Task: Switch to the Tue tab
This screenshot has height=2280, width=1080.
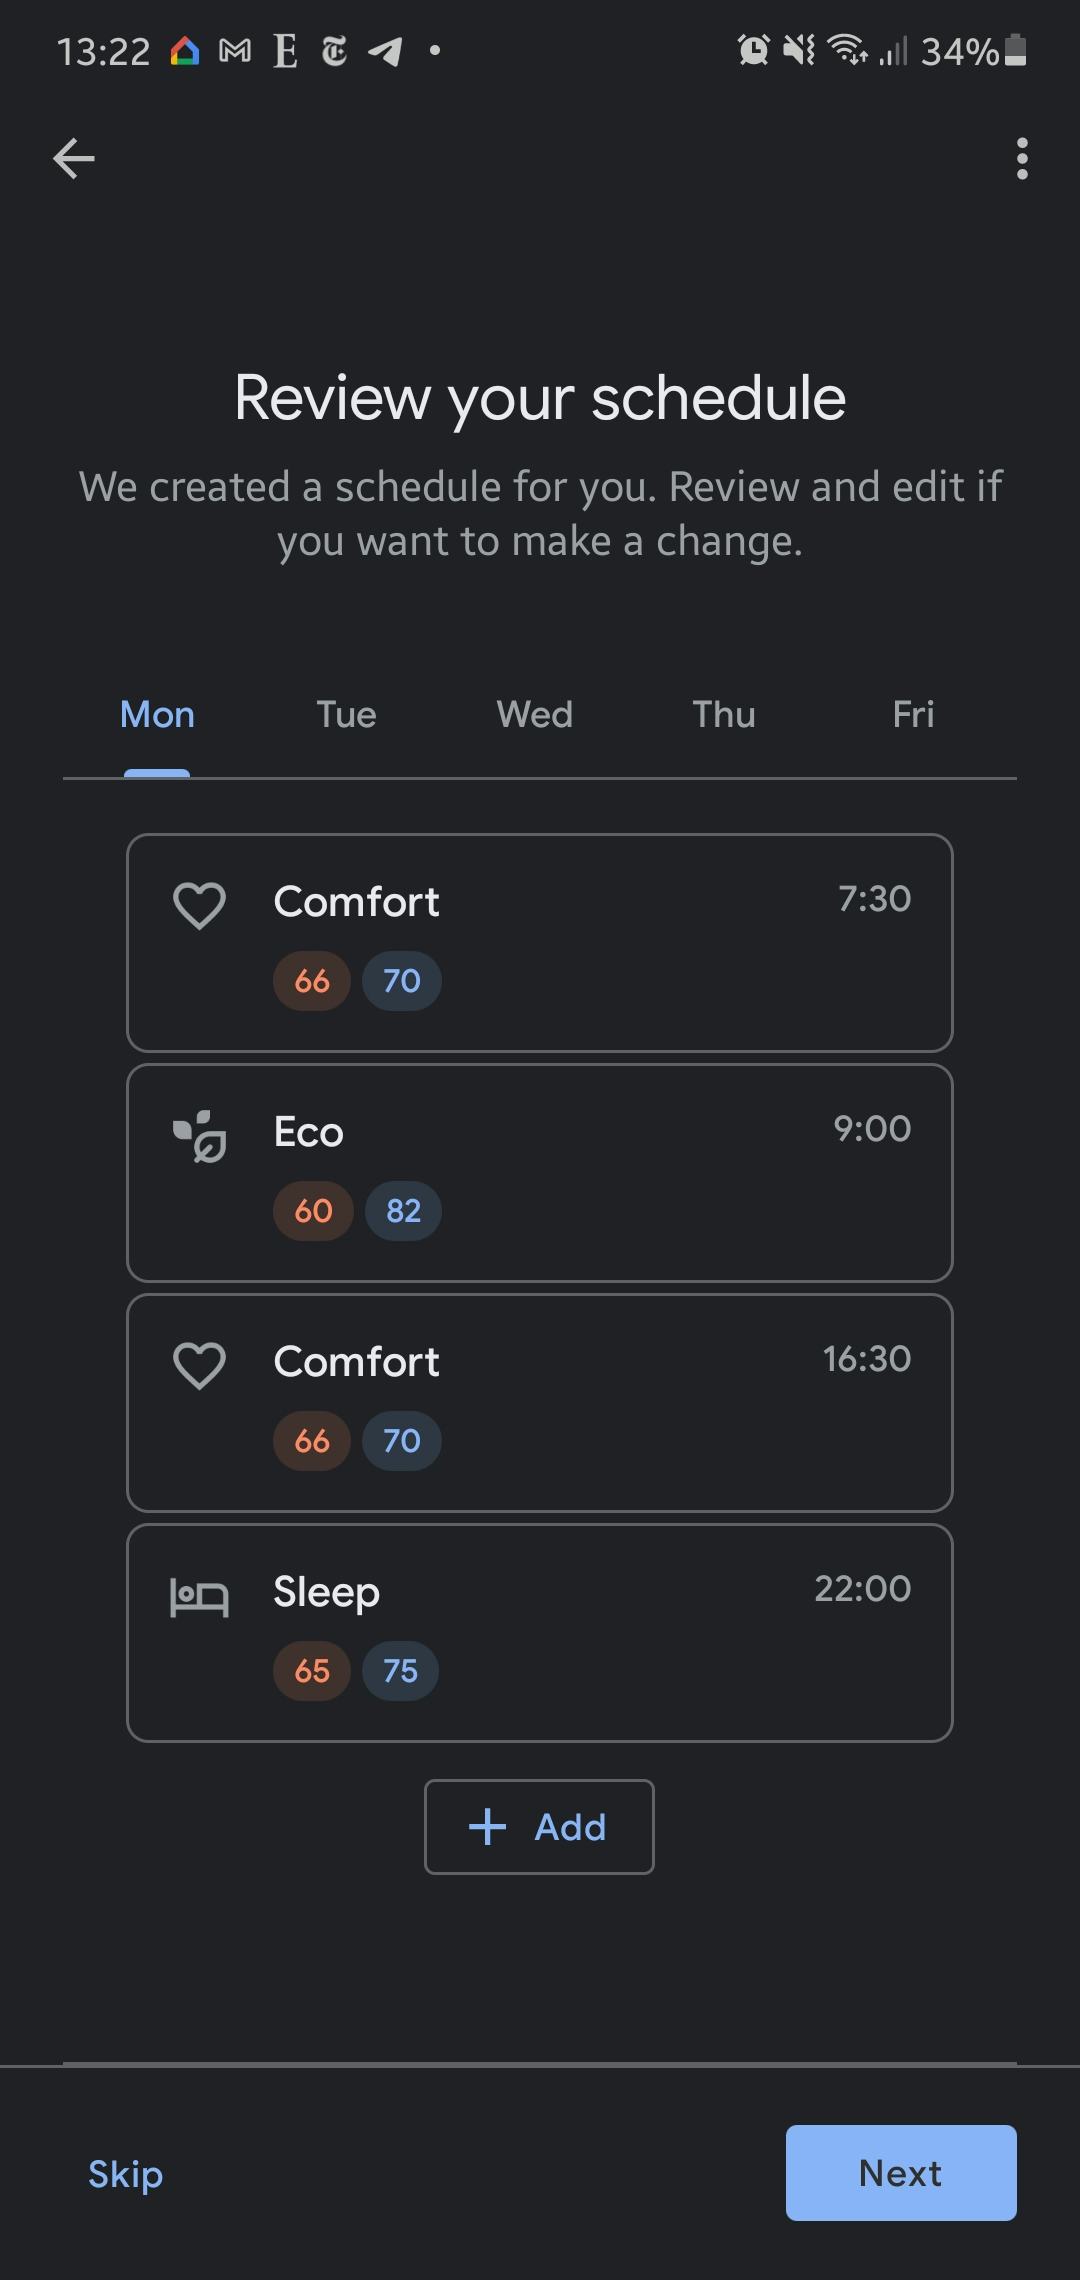Action: 346,715
